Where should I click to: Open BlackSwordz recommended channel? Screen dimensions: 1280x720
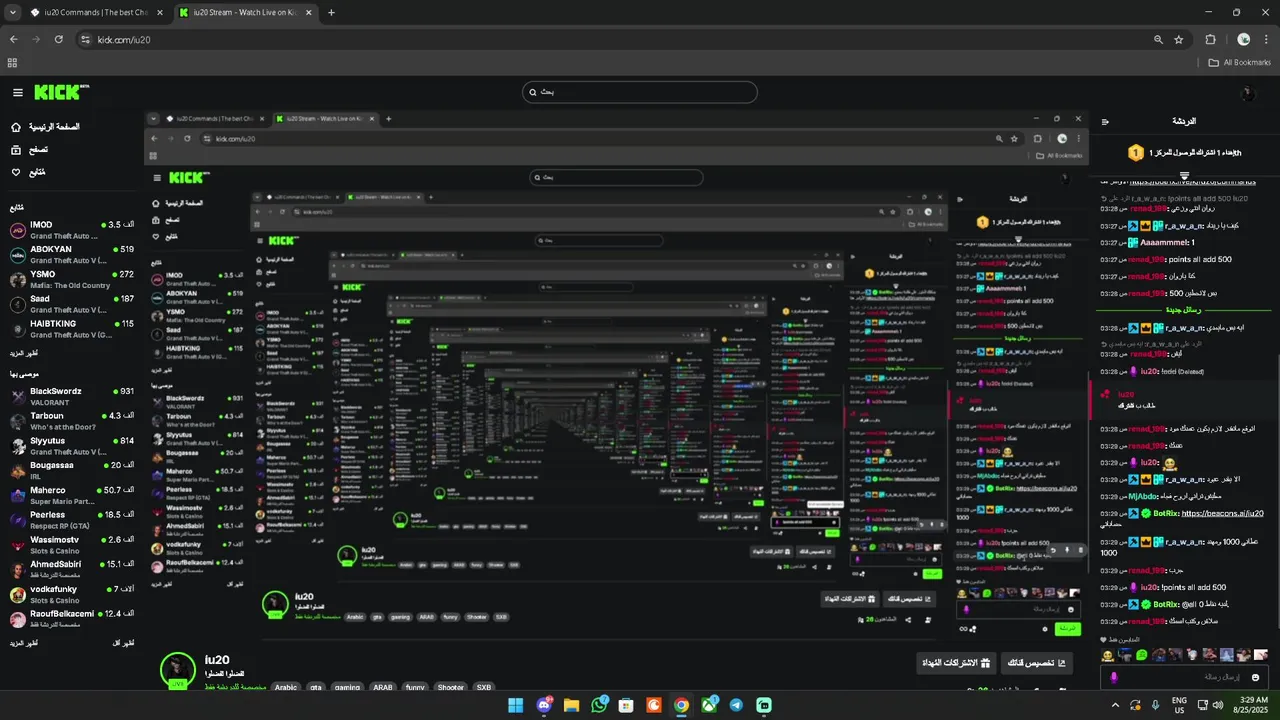click(72, 396)
